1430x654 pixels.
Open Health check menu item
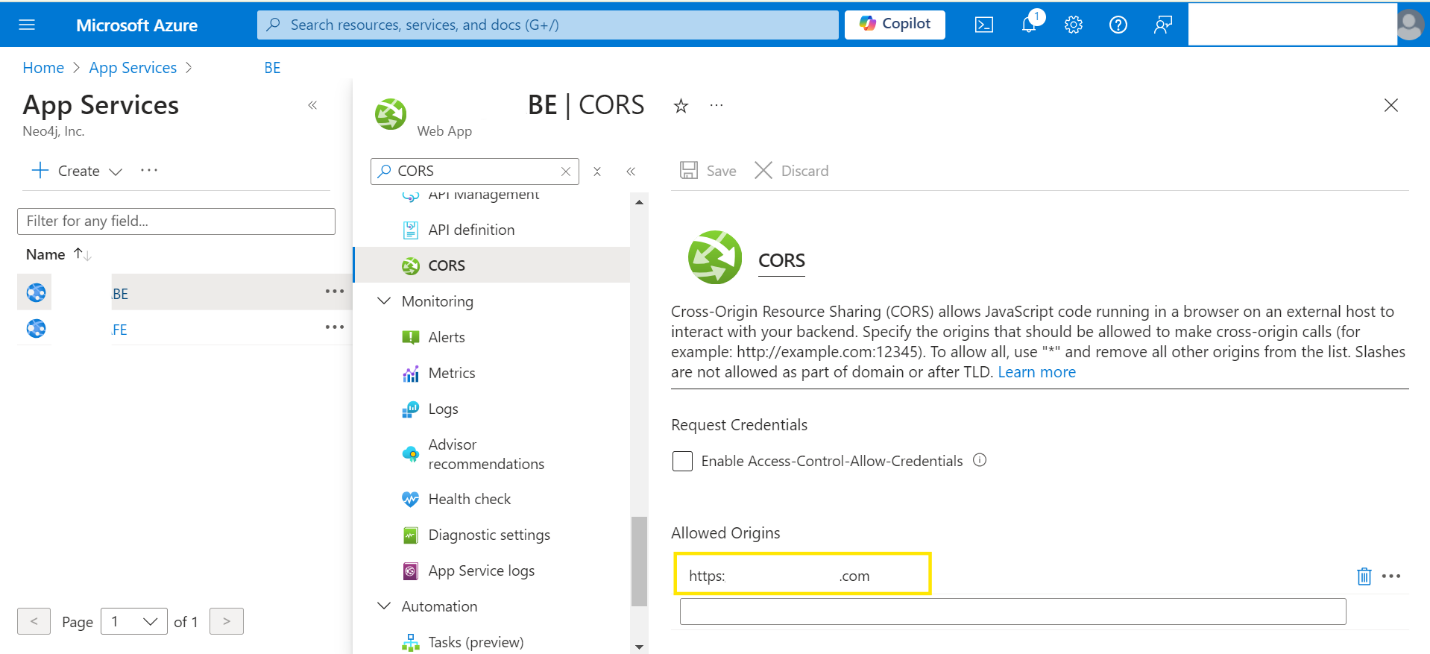click(469, 499)
